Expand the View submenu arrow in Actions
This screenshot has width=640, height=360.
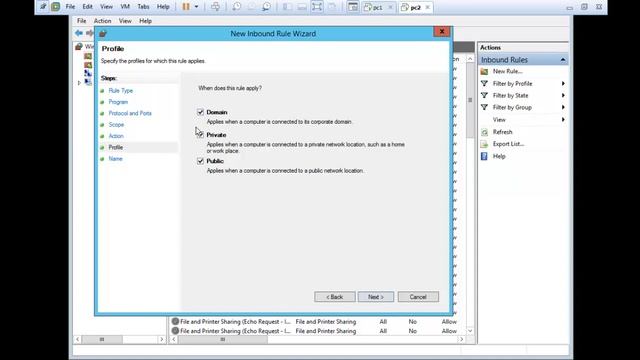(x=563, y=119)
